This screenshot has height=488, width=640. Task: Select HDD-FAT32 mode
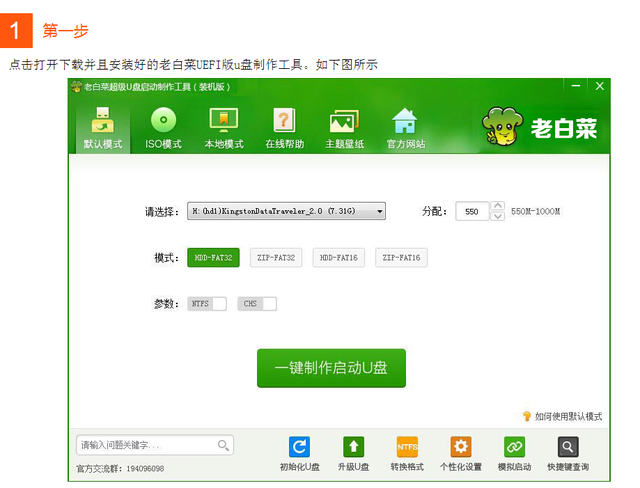[x=213, y=257]
